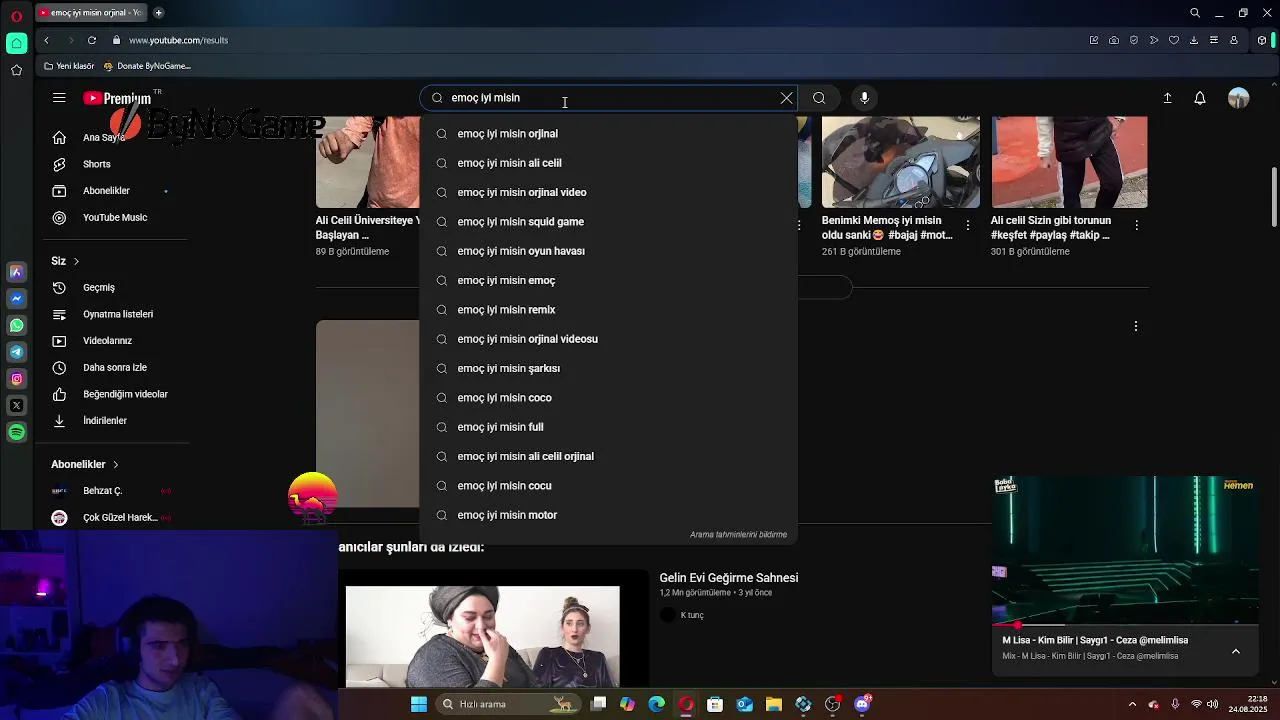
Task: Expand the "Siz" section chevron
Action: pyautogui.click(x=76, y=261)
